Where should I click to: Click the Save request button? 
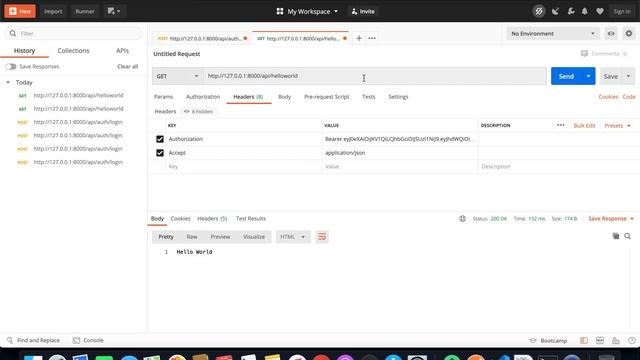coord(611,76)
